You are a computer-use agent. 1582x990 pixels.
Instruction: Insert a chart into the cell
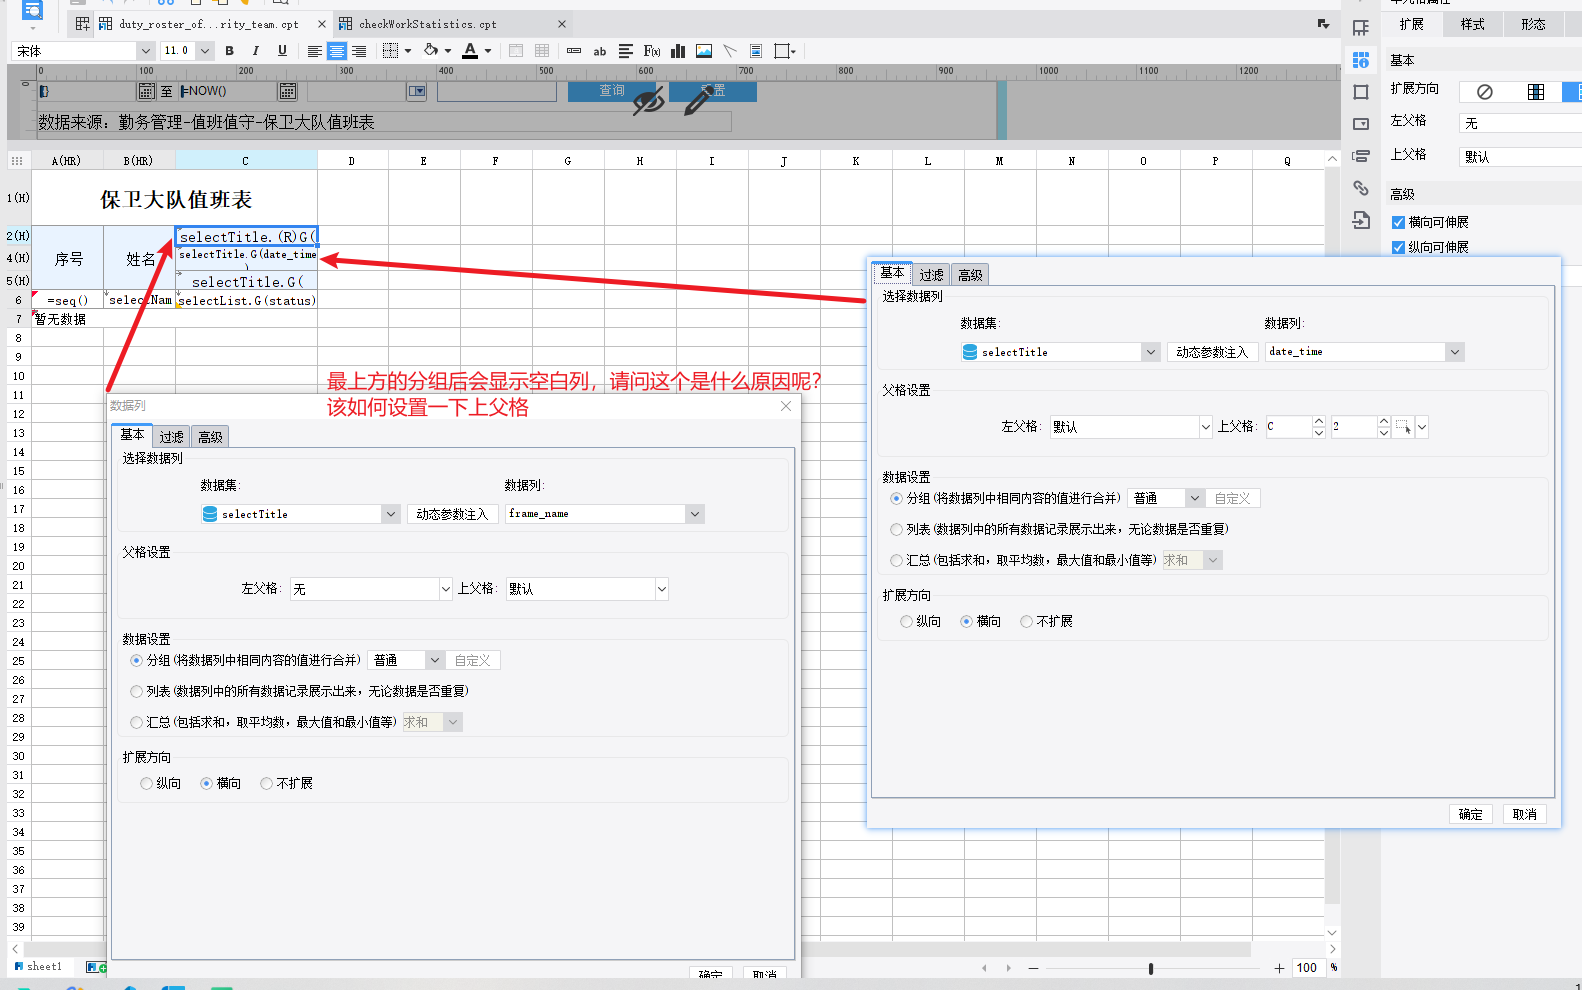[x=678, y=51]
